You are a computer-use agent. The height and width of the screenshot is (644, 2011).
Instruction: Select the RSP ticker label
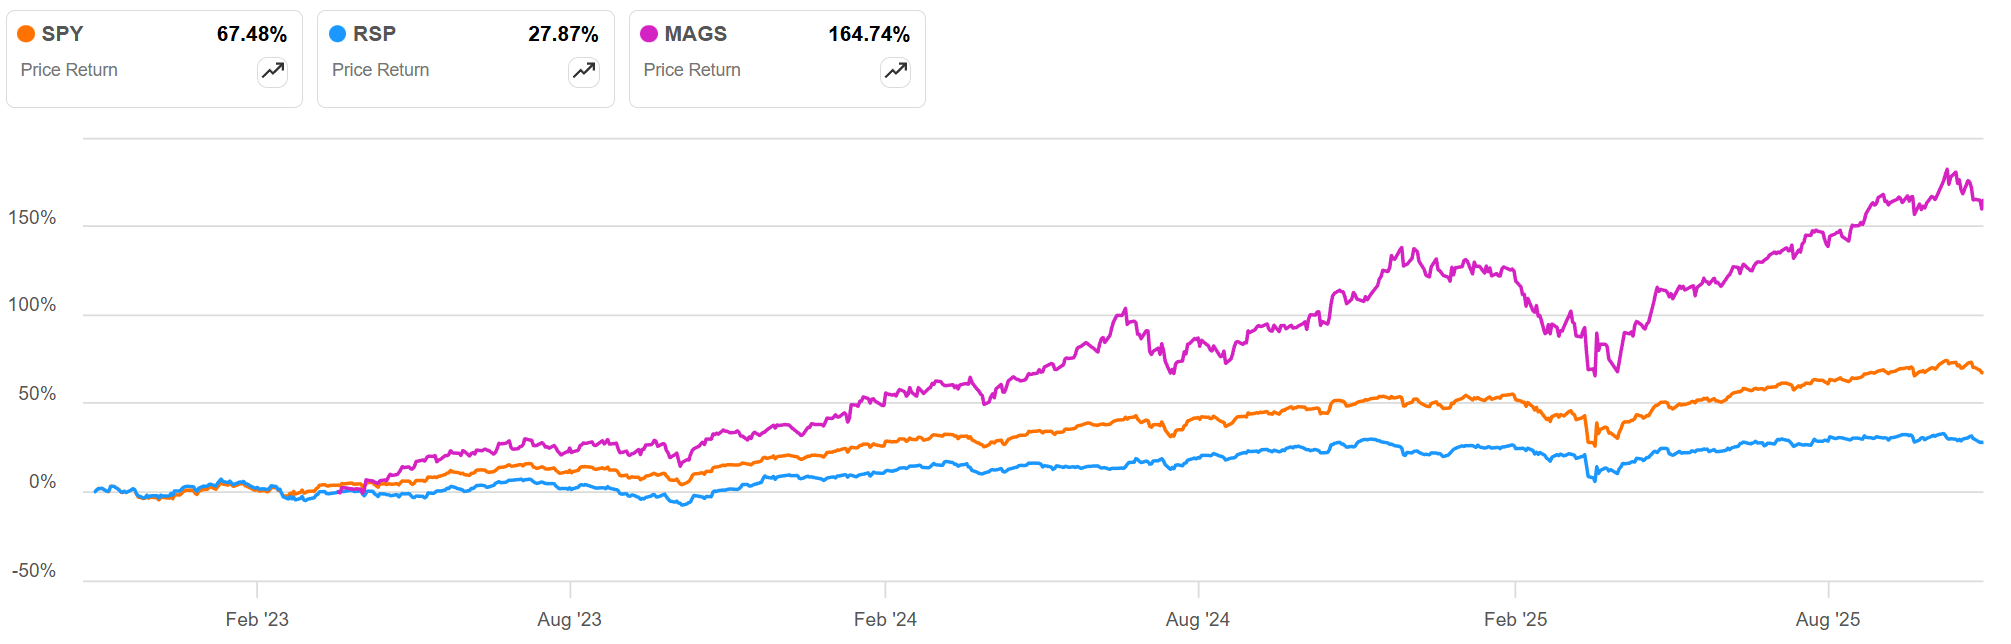(x=374, y=34)
